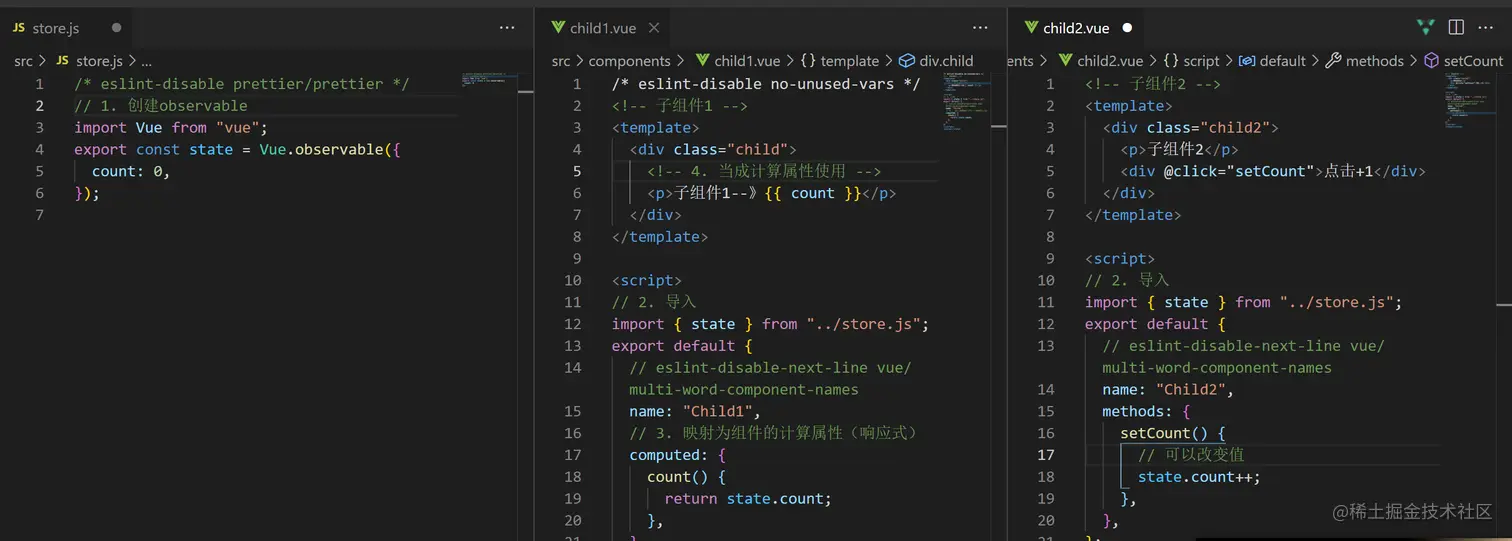This screenshot has height=541, width=1512.
Task: Open div.child breadcrumb segment
Action: 946,61
